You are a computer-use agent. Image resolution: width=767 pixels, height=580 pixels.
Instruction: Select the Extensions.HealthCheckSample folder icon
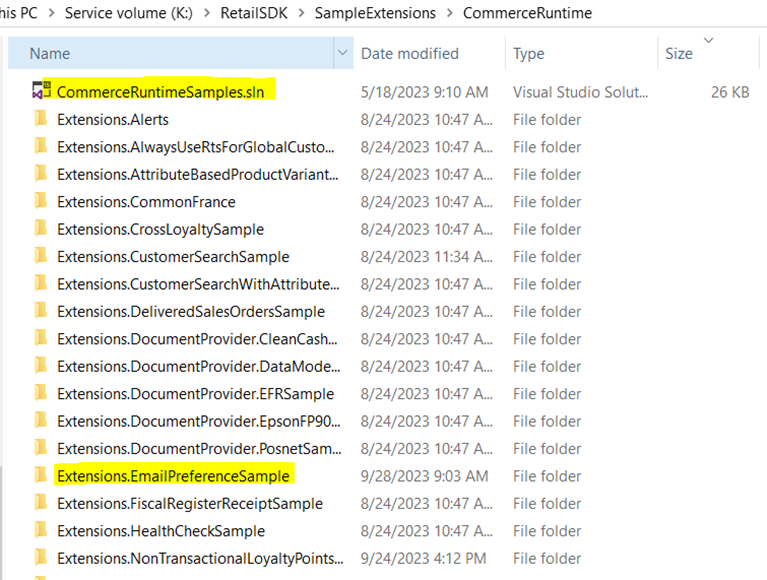(x=41, y=529)
